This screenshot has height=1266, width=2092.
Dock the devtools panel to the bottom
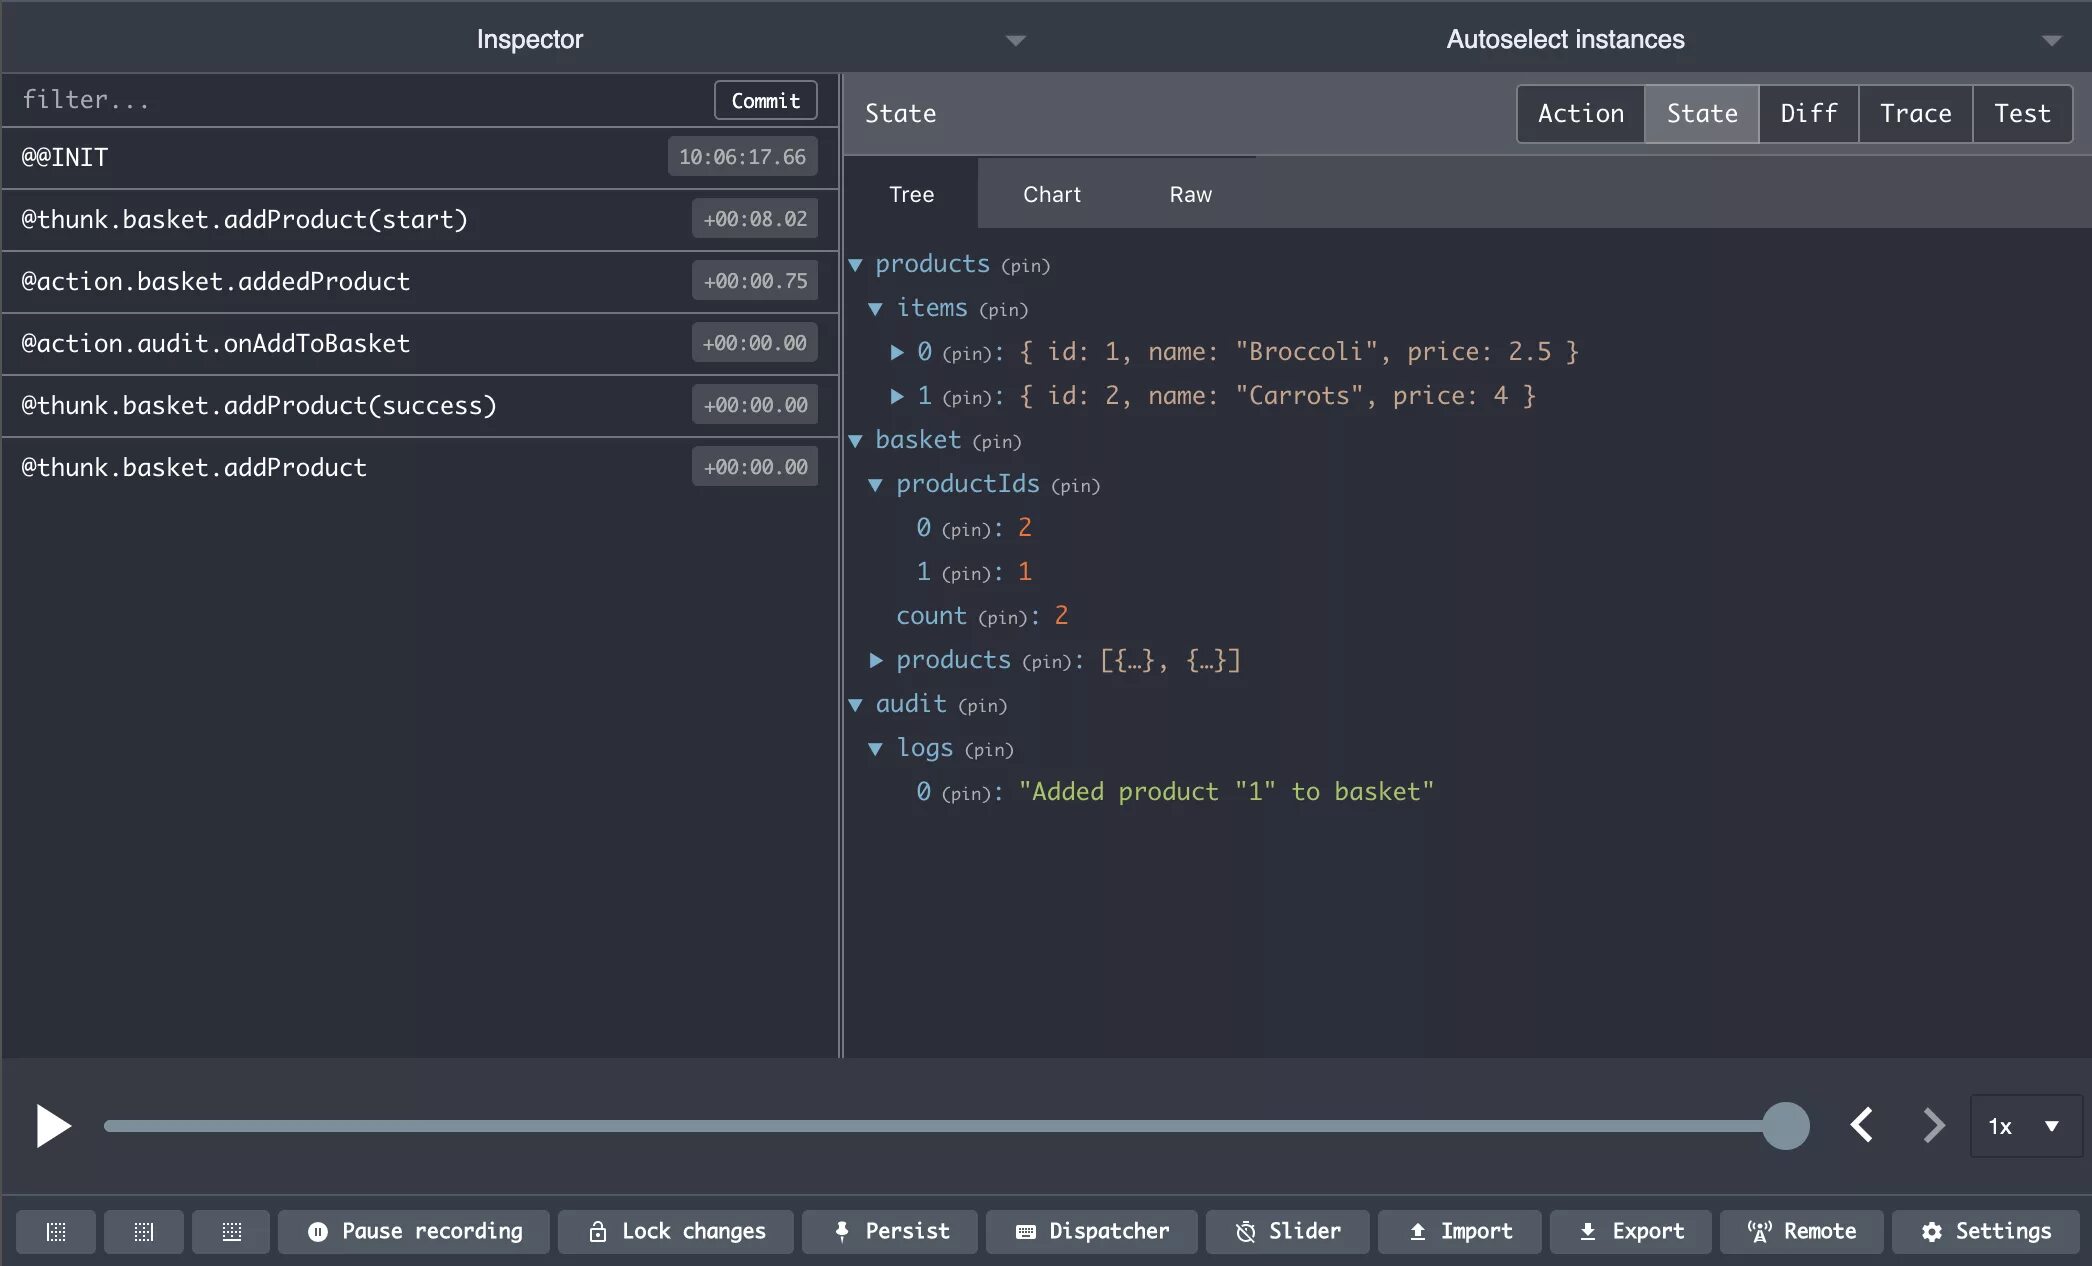pos(232,1232)
